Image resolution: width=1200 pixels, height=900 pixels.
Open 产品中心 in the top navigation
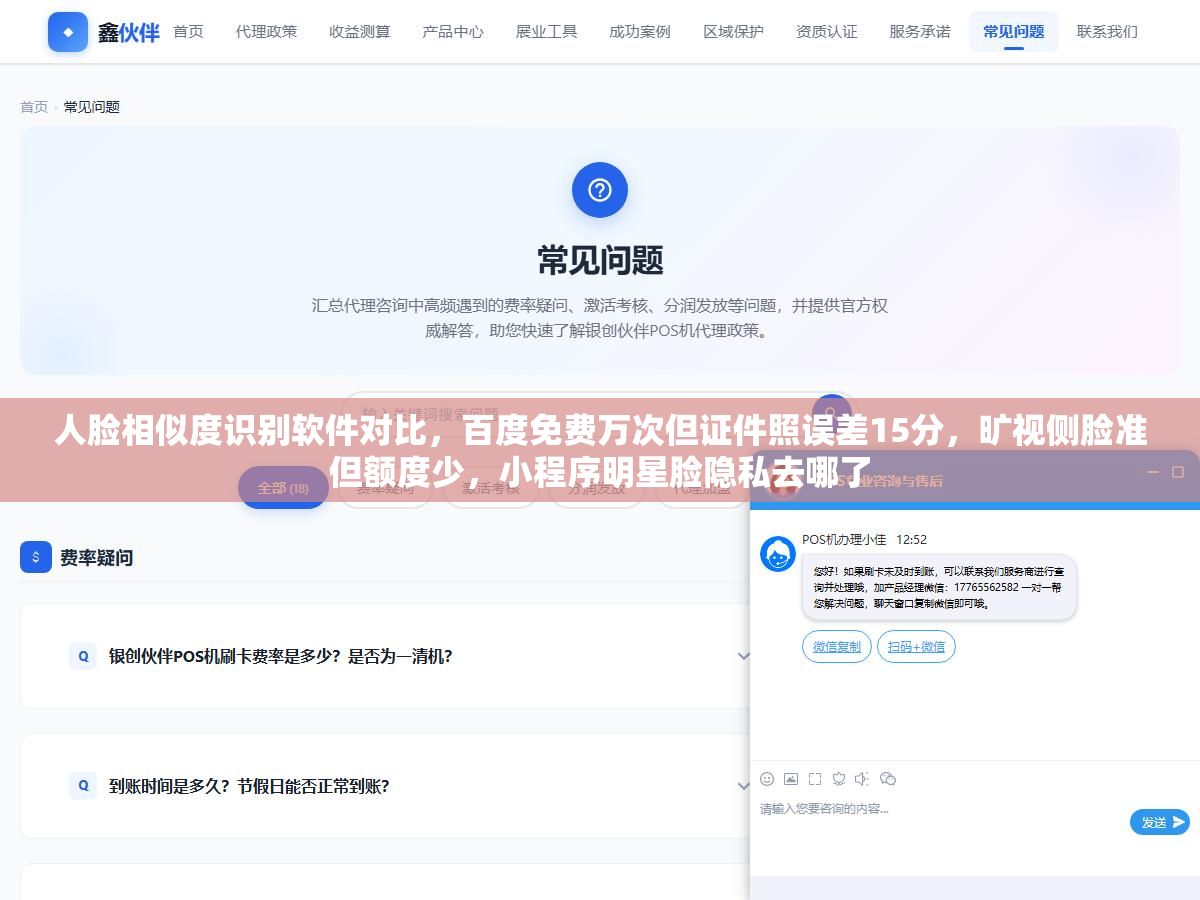tap(453, 32)
